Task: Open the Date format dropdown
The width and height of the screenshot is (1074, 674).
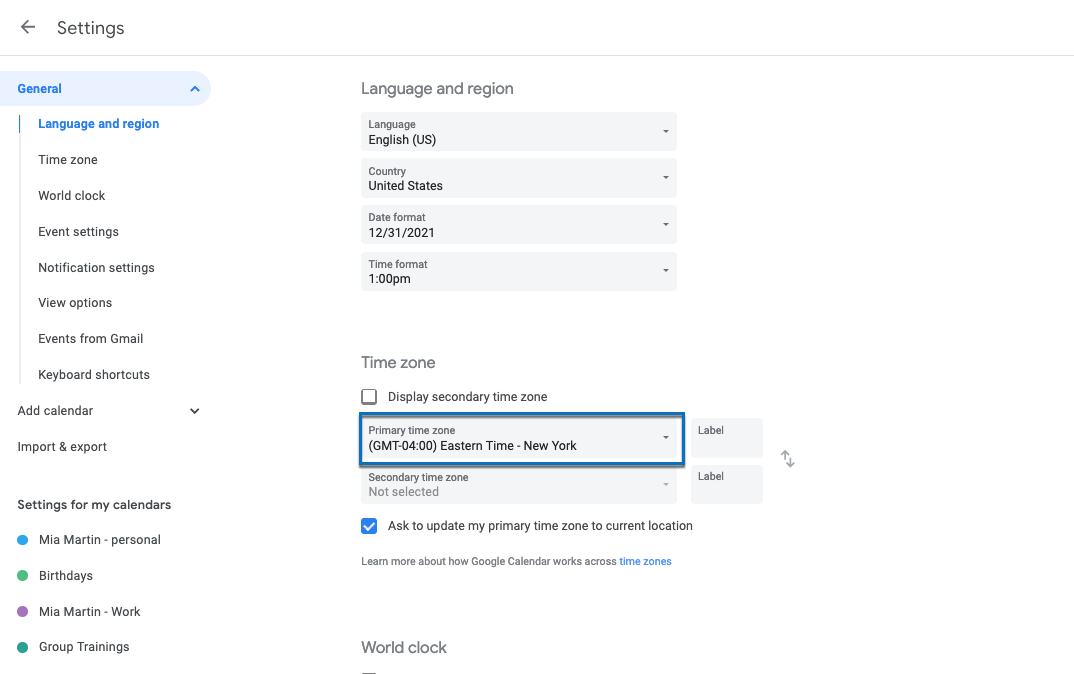Action: point(518,225)
